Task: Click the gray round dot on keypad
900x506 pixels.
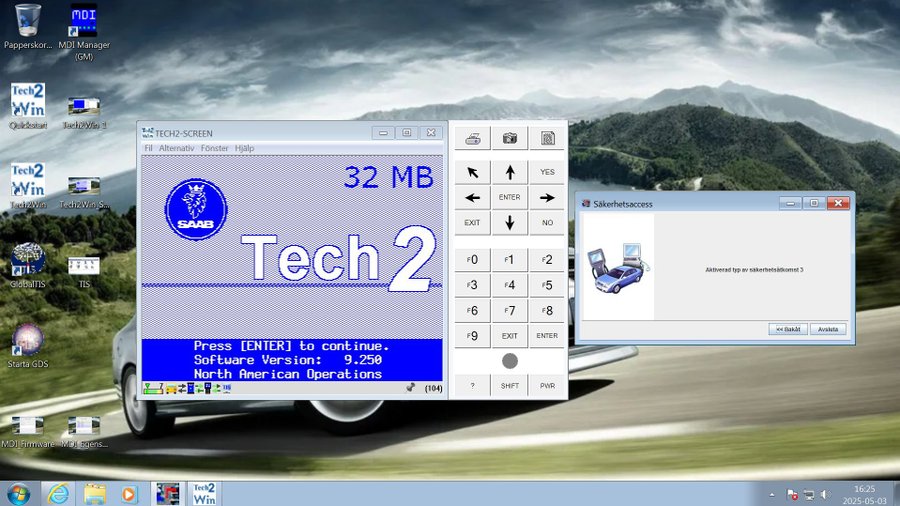Action: pos(510,361)
